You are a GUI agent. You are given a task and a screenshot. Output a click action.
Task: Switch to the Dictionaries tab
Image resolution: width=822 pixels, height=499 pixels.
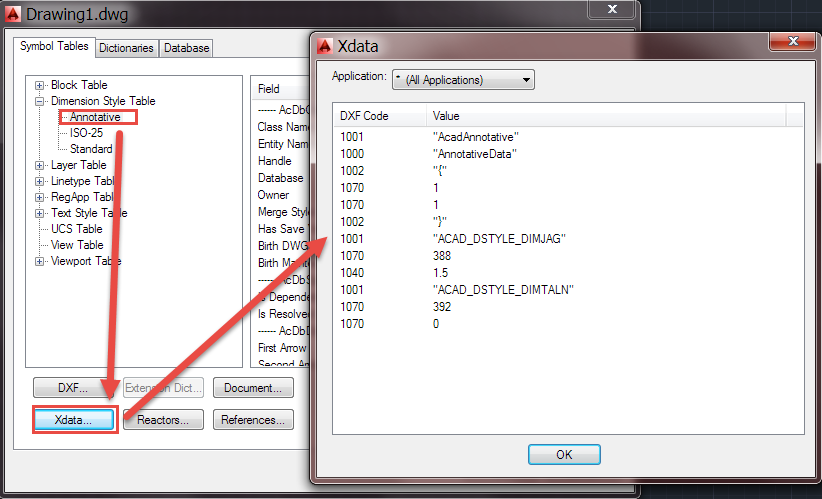126,48
